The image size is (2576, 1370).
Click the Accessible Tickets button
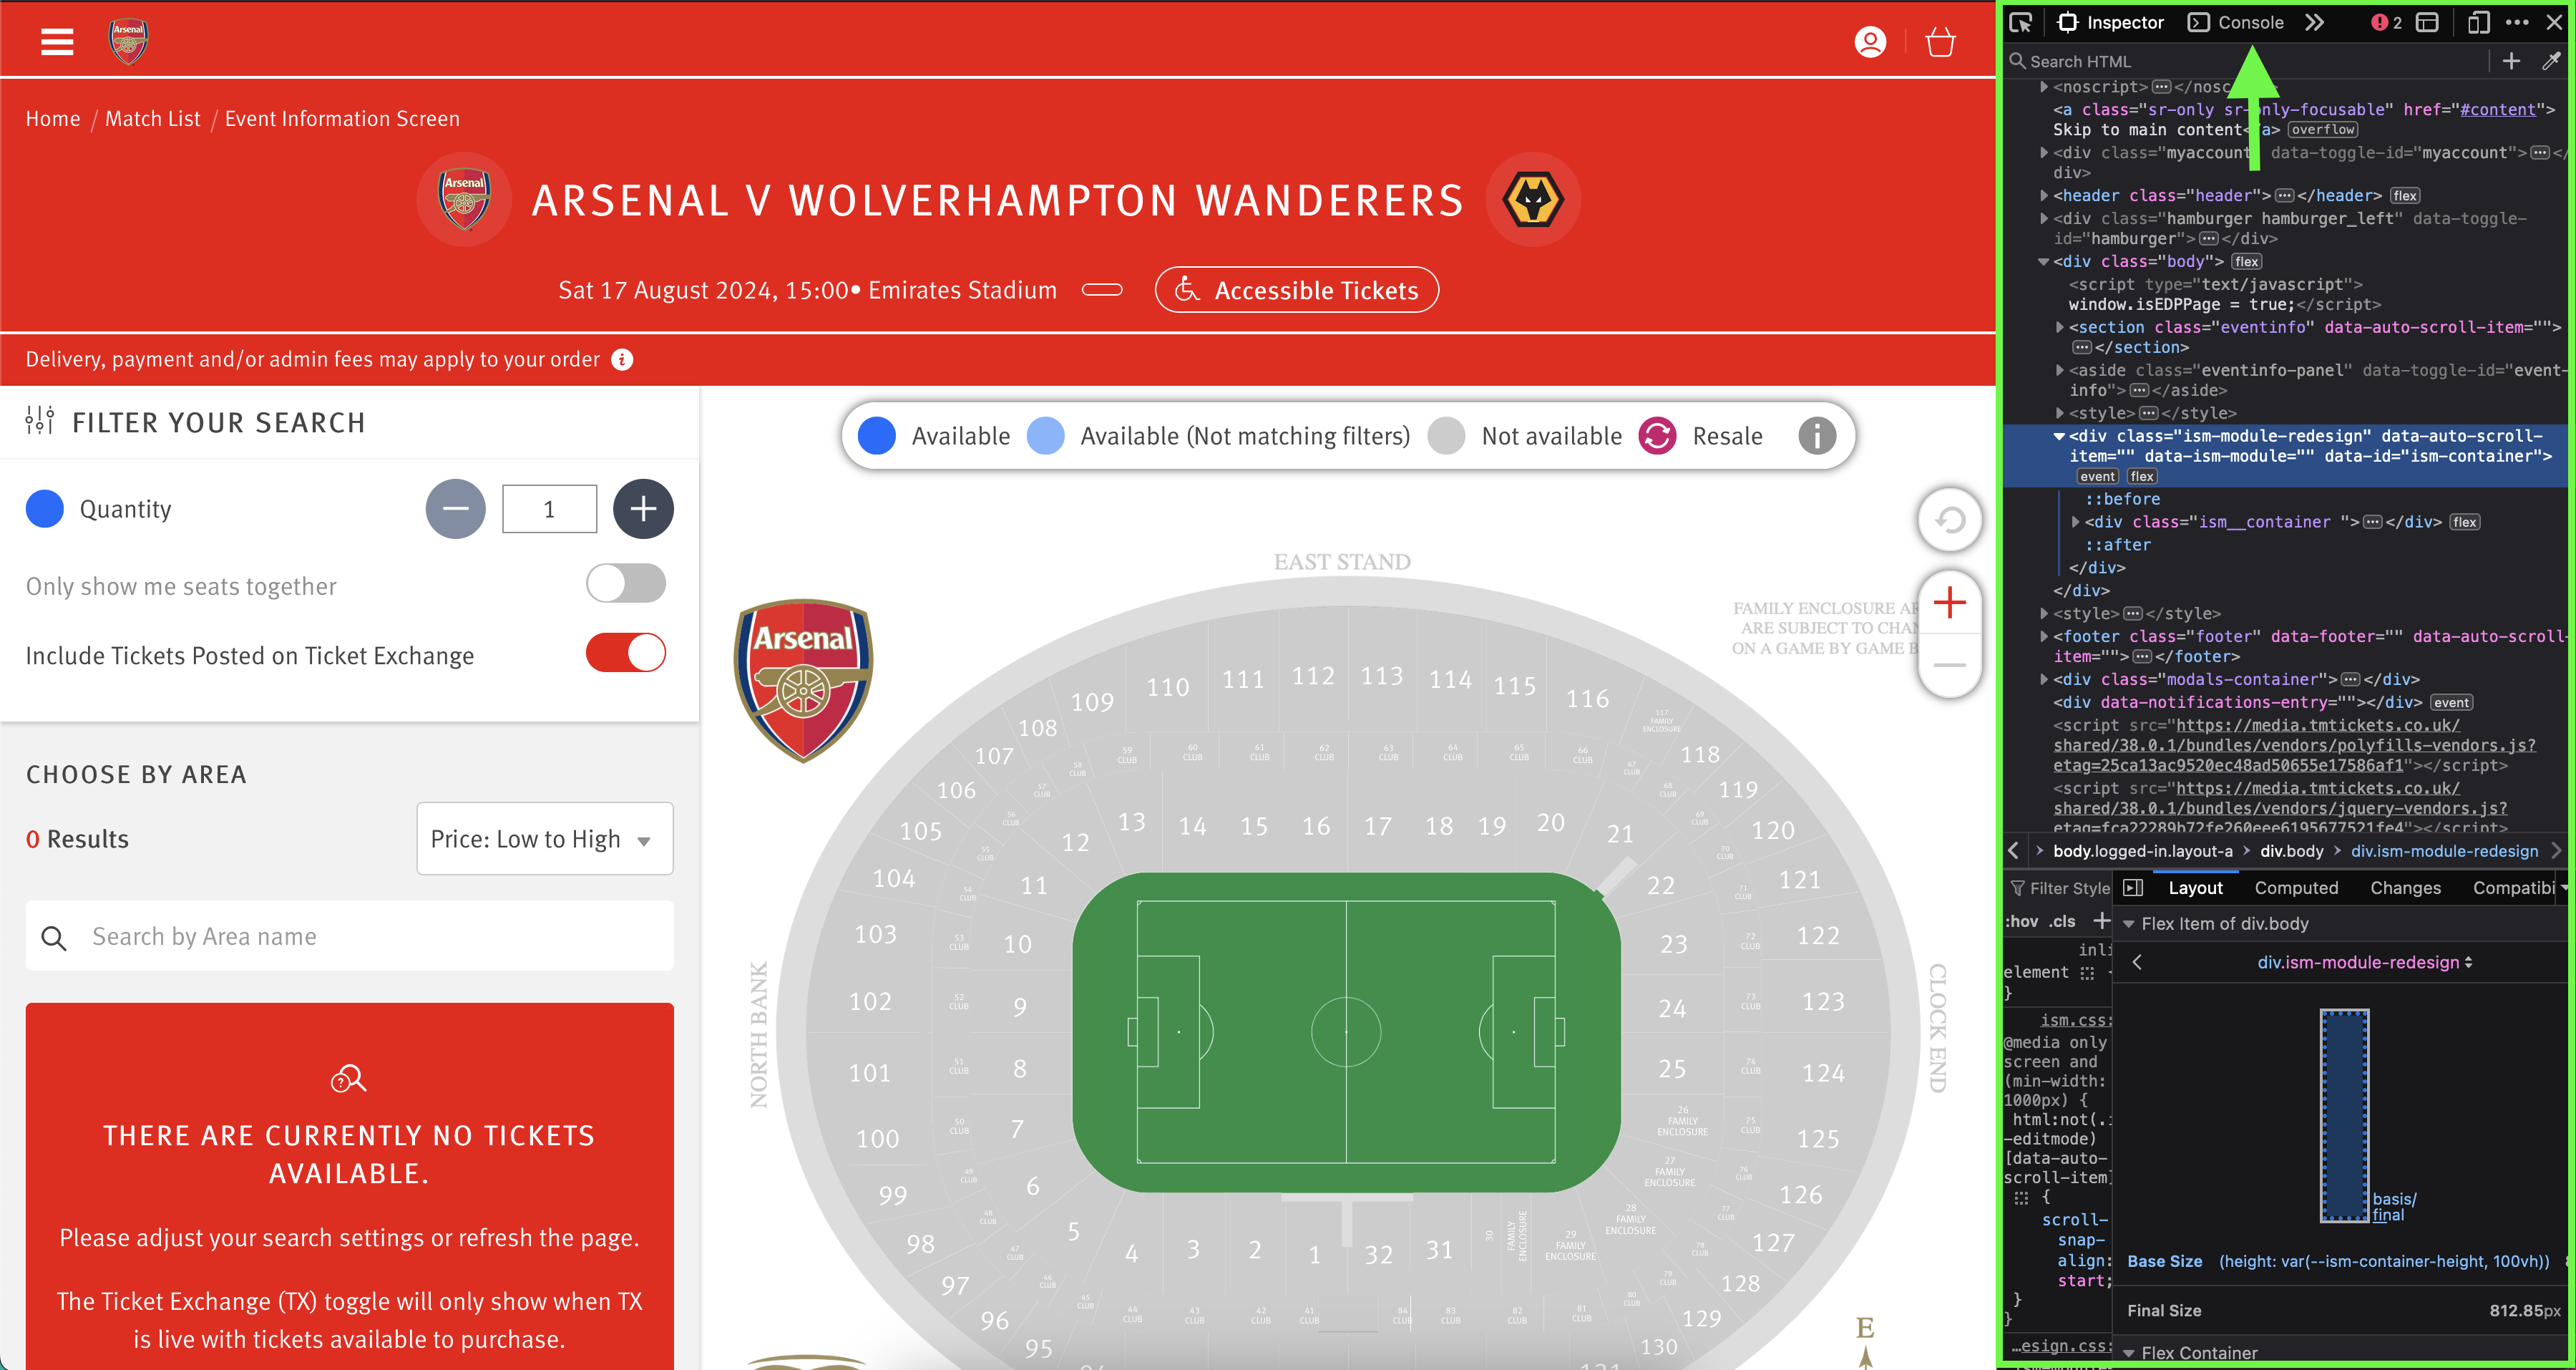tap(1297, 290)
